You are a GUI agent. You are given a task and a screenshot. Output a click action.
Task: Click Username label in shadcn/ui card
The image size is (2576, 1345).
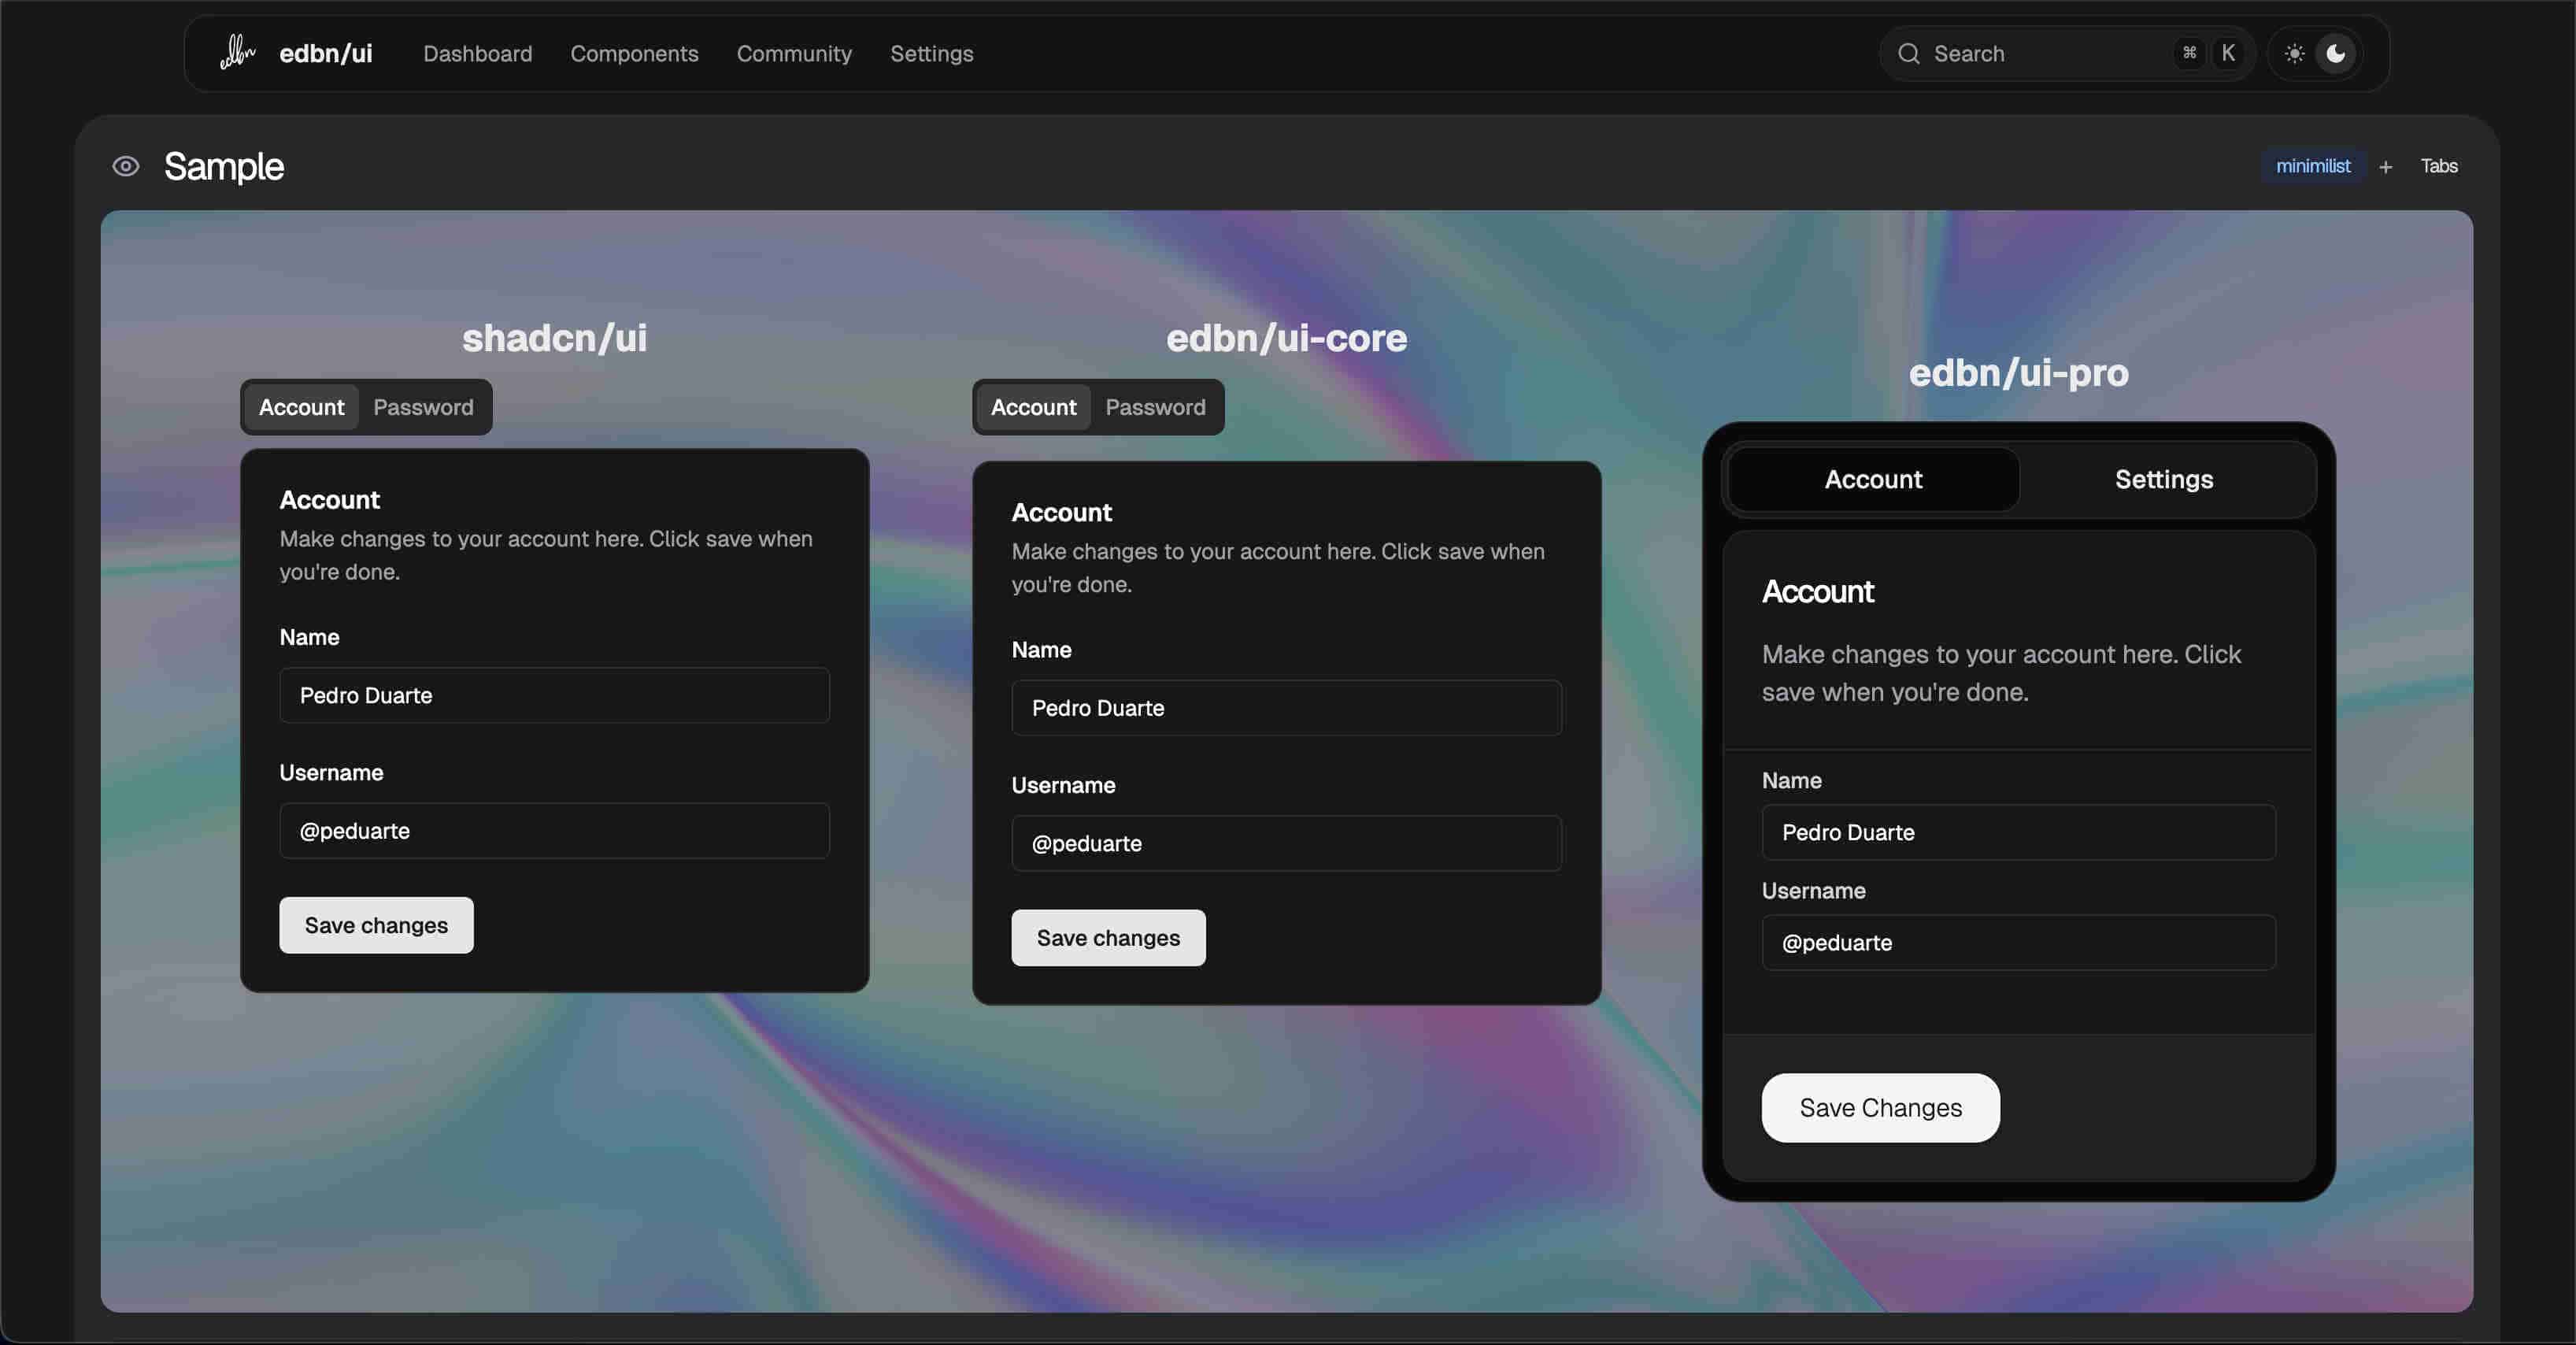click(x=331, y=773)
